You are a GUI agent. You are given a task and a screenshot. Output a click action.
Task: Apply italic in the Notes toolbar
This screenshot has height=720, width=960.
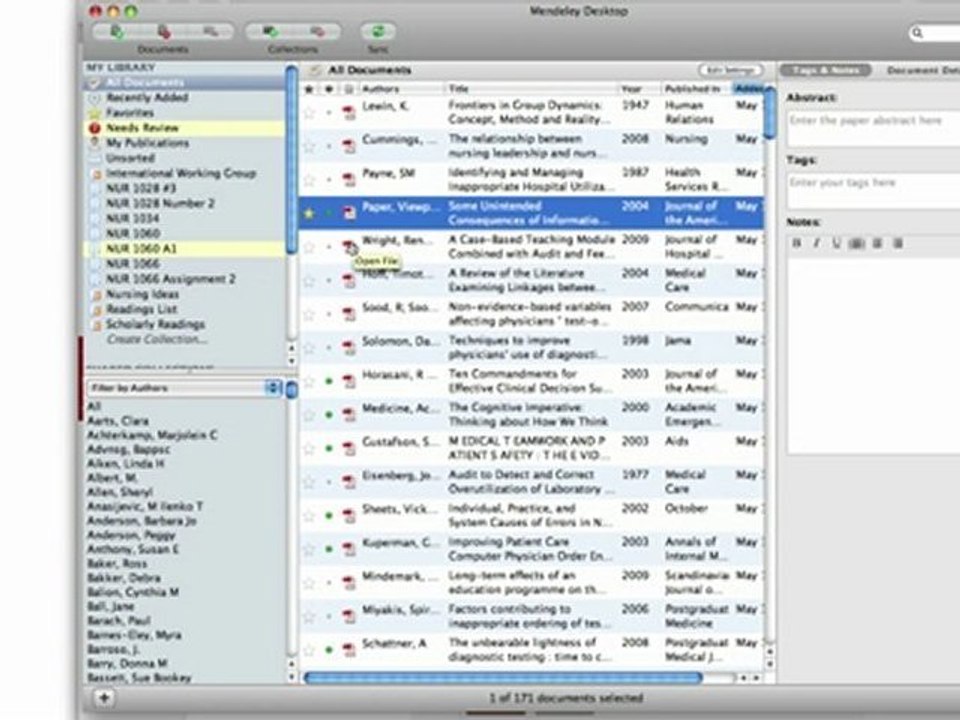tap(816, 244)
